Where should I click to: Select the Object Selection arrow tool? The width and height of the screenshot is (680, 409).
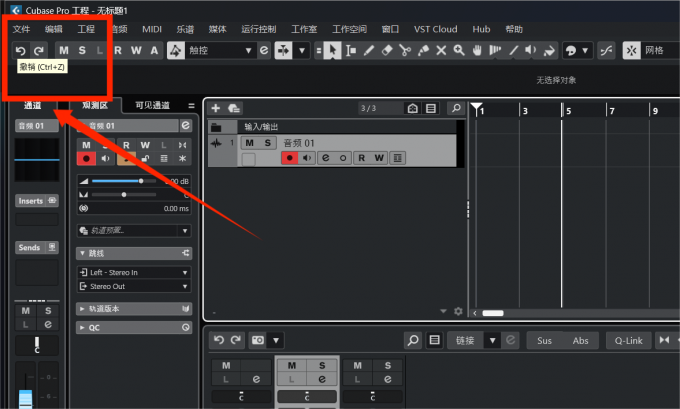point(332,50)
